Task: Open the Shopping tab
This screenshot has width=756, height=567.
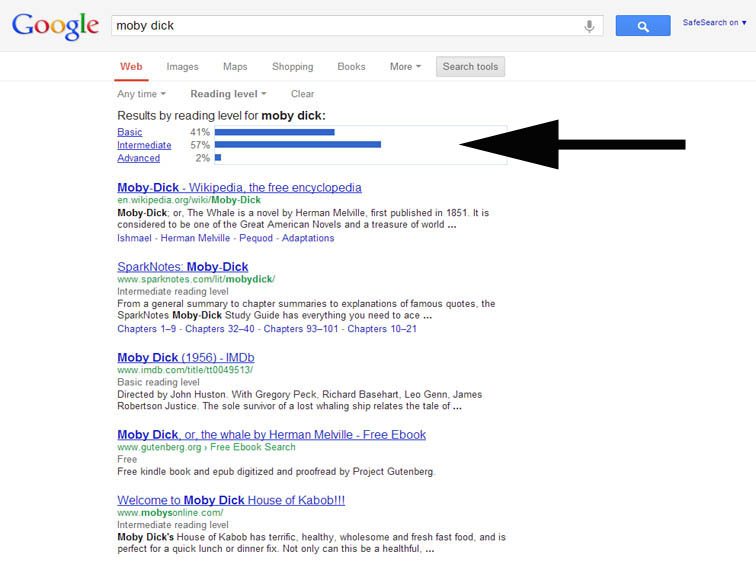Action: (x=292, y=67)
